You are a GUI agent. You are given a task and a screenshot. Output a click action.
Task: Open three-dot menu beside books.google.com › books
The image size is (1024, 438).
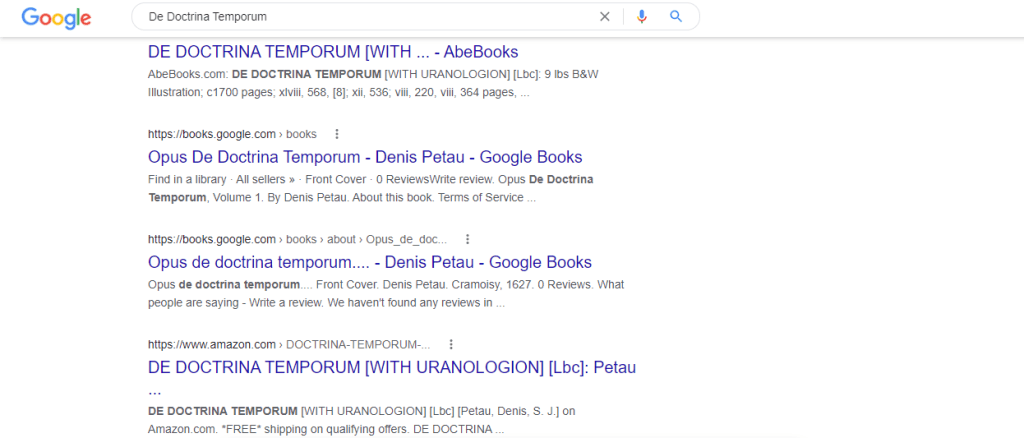337,134
